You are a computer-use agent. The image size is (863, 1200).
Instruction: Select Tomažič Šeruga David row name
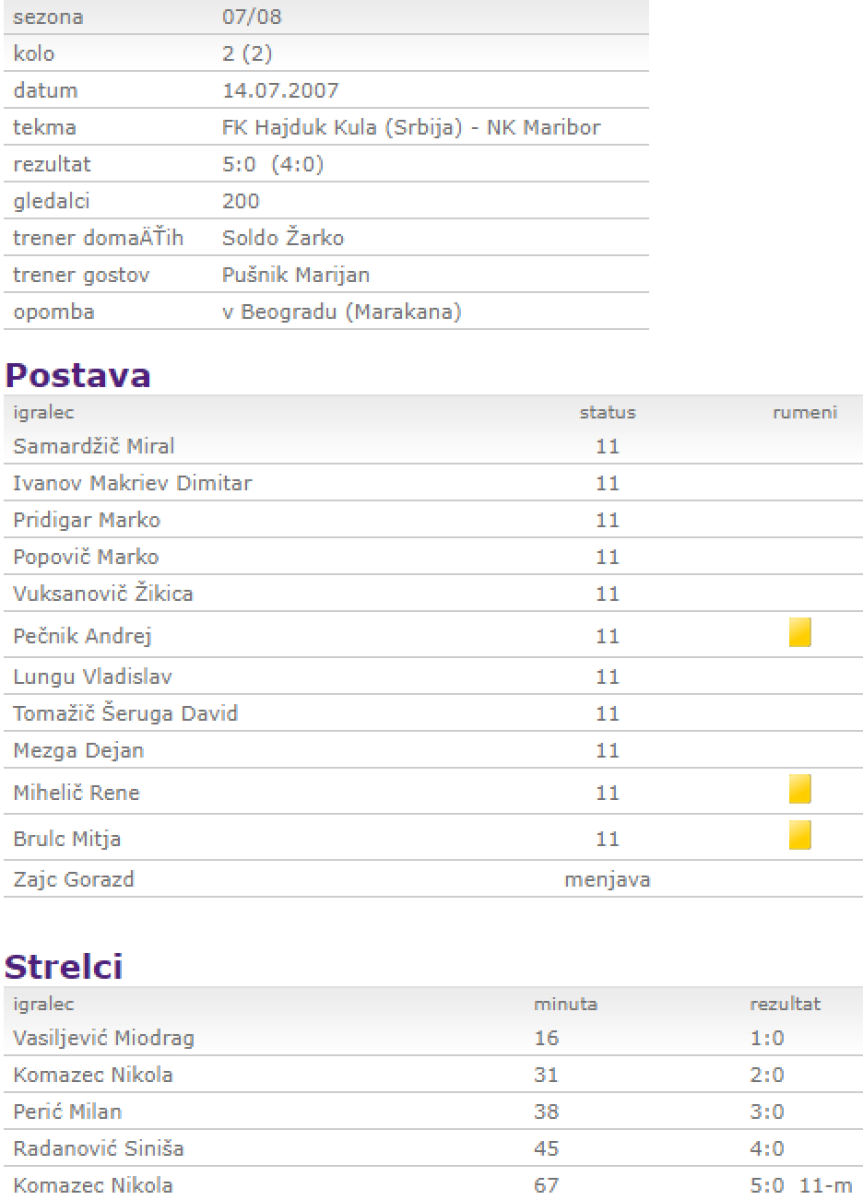[125, 714]
